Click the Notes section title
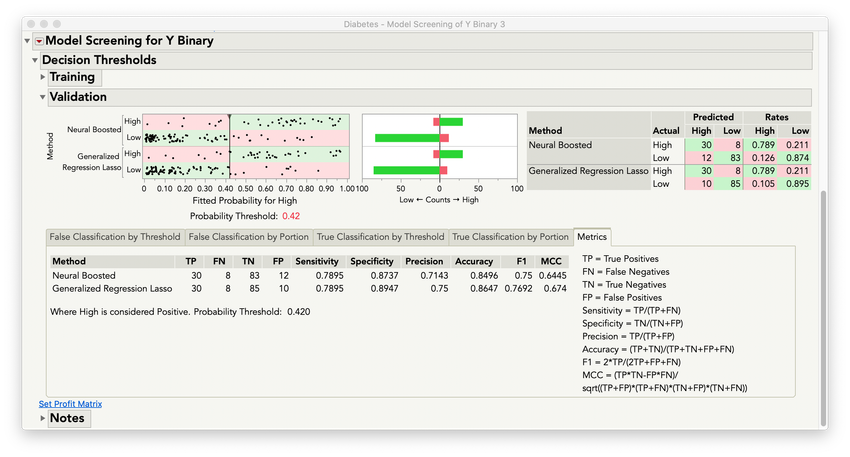The height and width of the screenshot is (457, 850). (67, 418)
